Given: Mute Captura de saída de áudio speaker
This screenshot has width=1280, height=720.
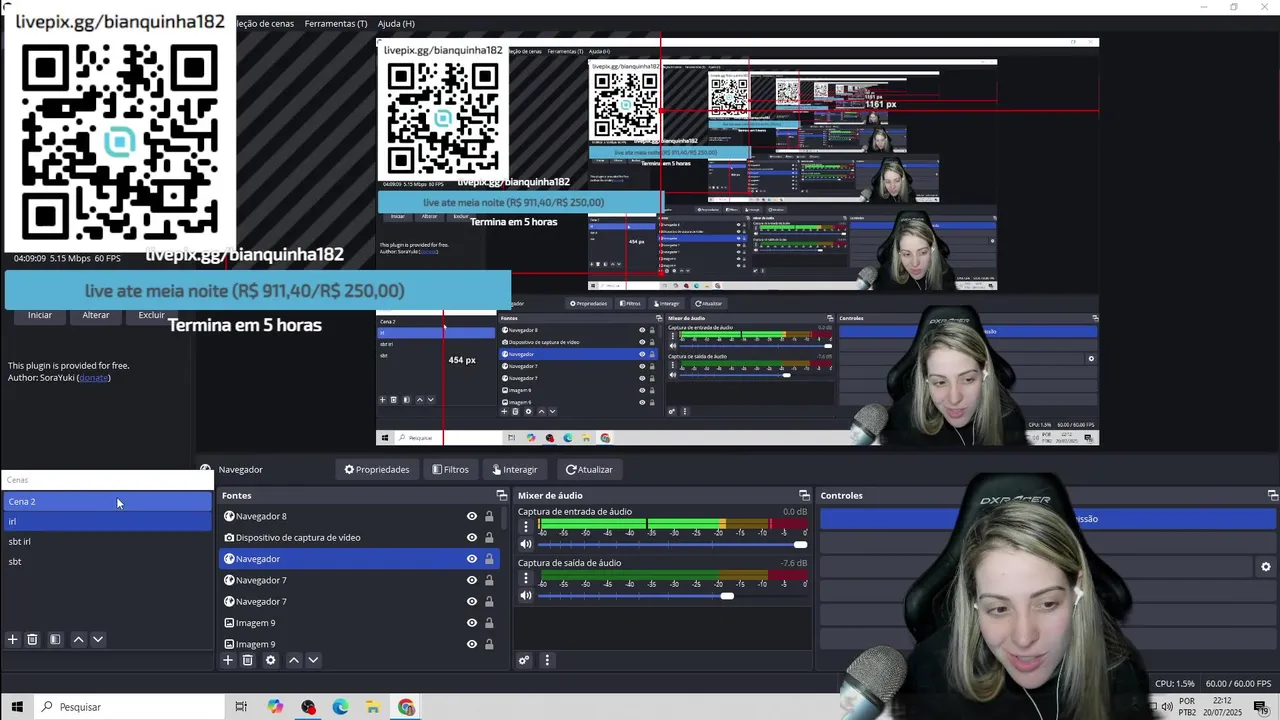Looking at the screenshot, I should pyautogui.click(x=526, y=596).
